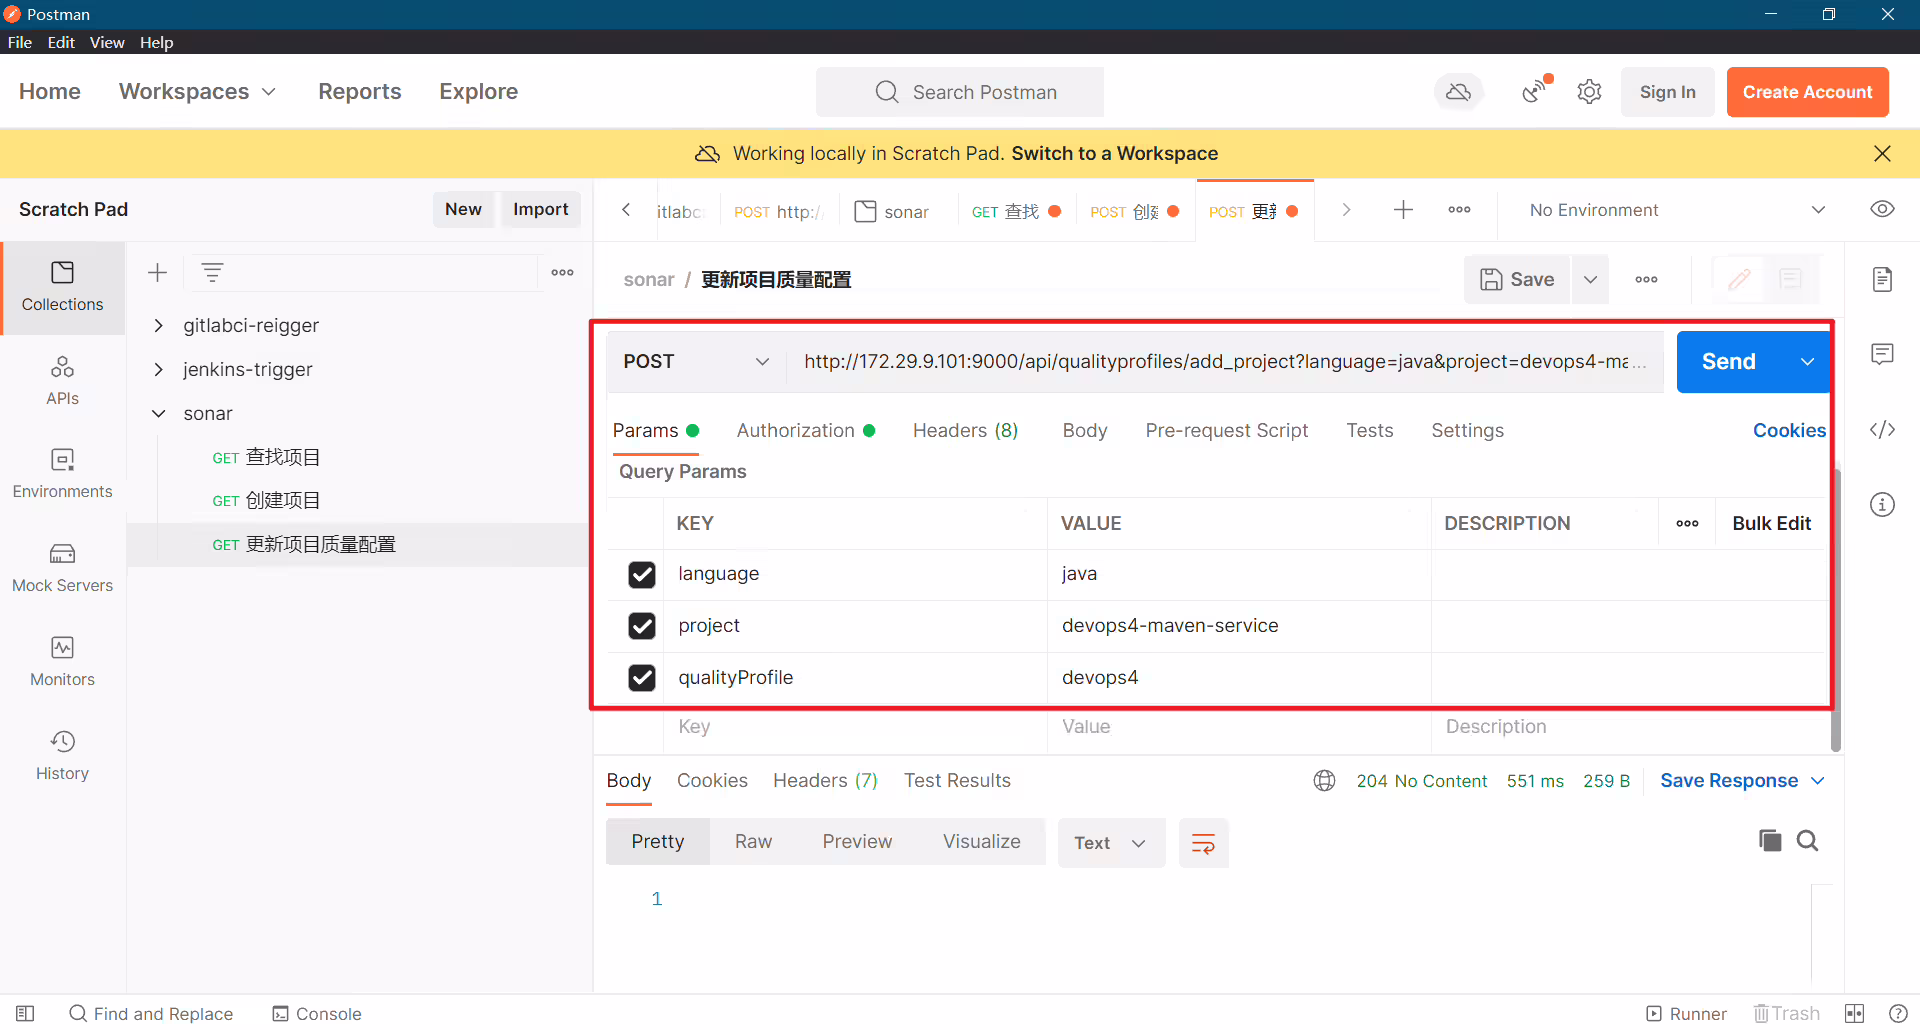Open the request info icon
Screen dimensions: 1920x1030
coord(1882,504)
